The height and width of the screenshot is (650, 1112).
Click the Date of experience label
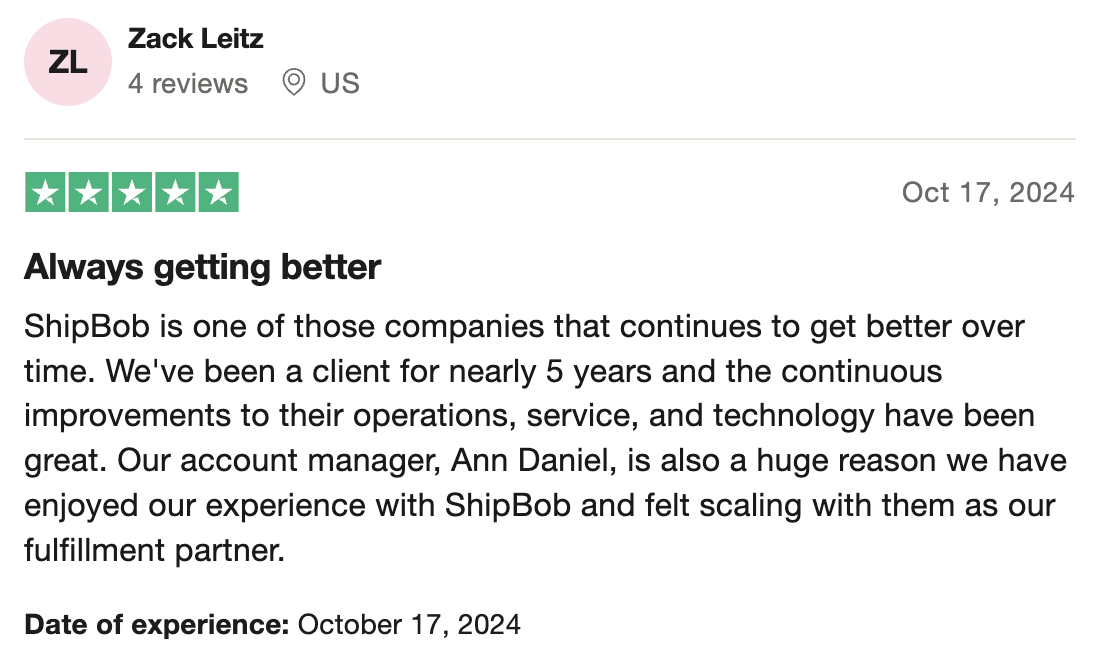[x=157, y=624]
